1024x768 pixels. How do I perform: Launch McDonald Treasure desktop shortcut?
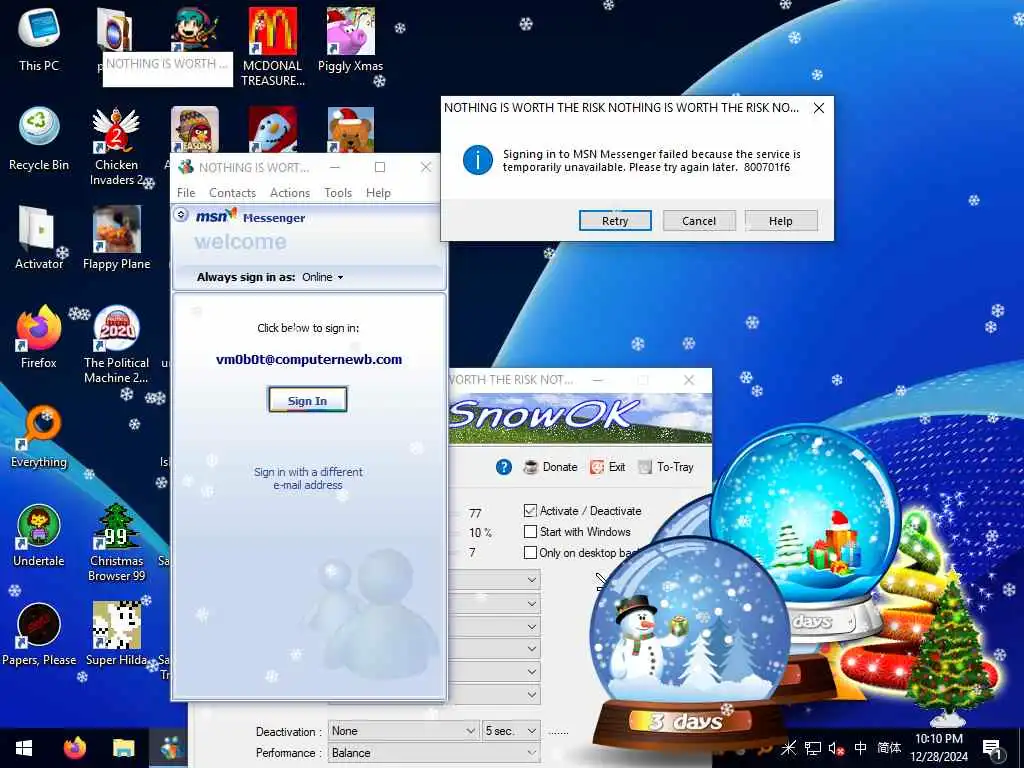point(272,47)
